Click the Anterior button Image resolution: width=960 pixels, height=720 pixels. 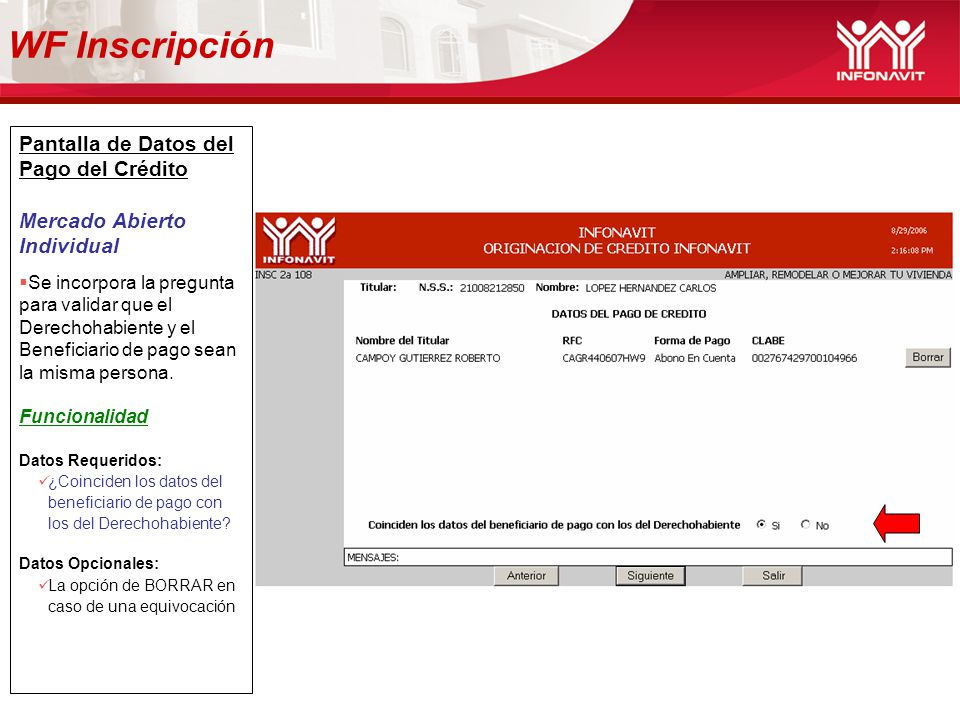(x=526, y=576)
